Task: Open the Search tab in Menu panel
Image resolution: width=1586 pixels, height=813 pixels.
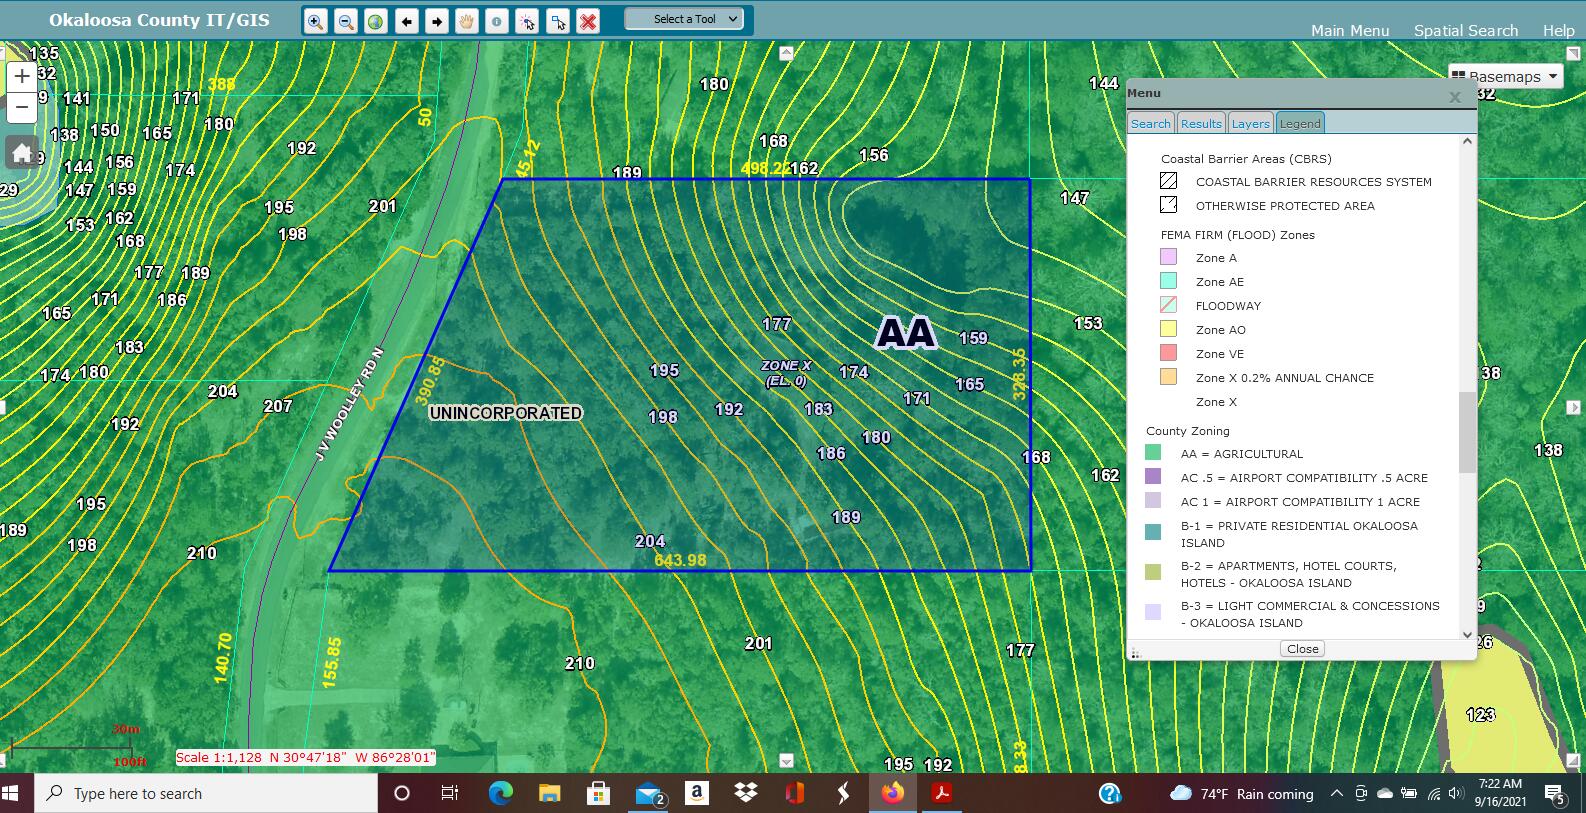Action: (x=1150, y=123)
